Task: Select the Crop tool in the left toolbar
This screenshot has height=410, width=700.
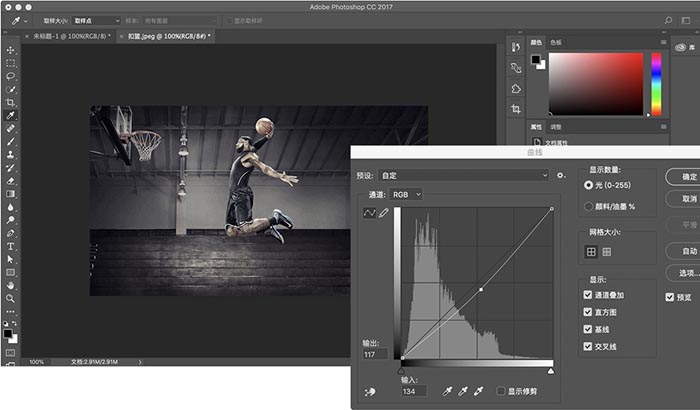Action: [11, 102]
